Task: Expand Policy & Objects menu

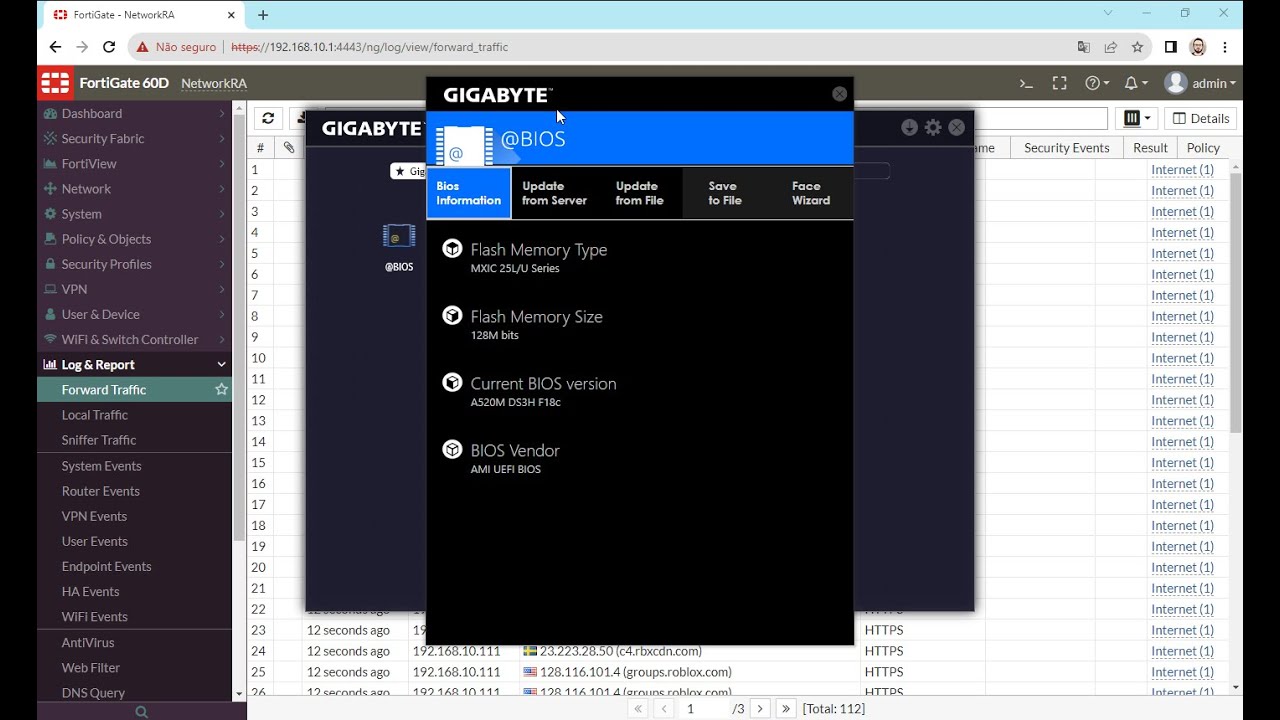Action: tap(134, 238)
